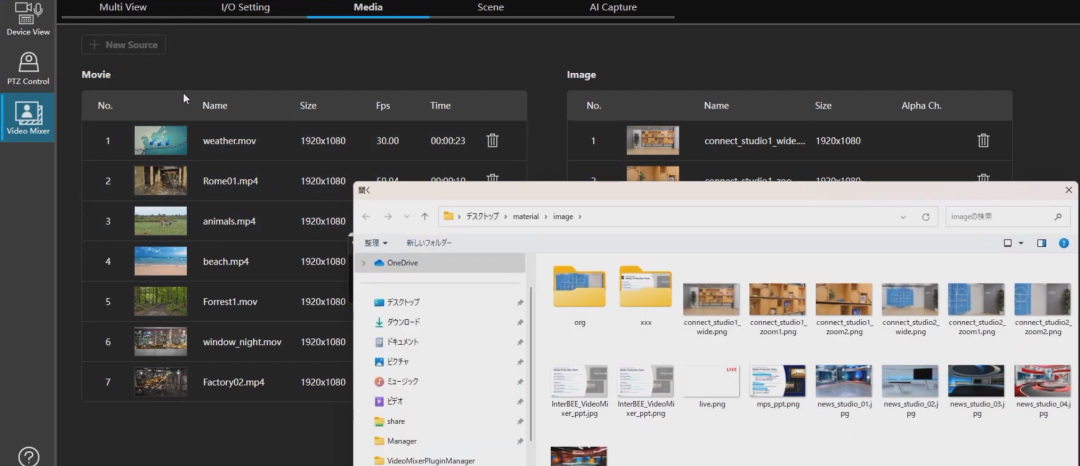
Task: Switch to the AI Capture tab
Action: [612, 7]
